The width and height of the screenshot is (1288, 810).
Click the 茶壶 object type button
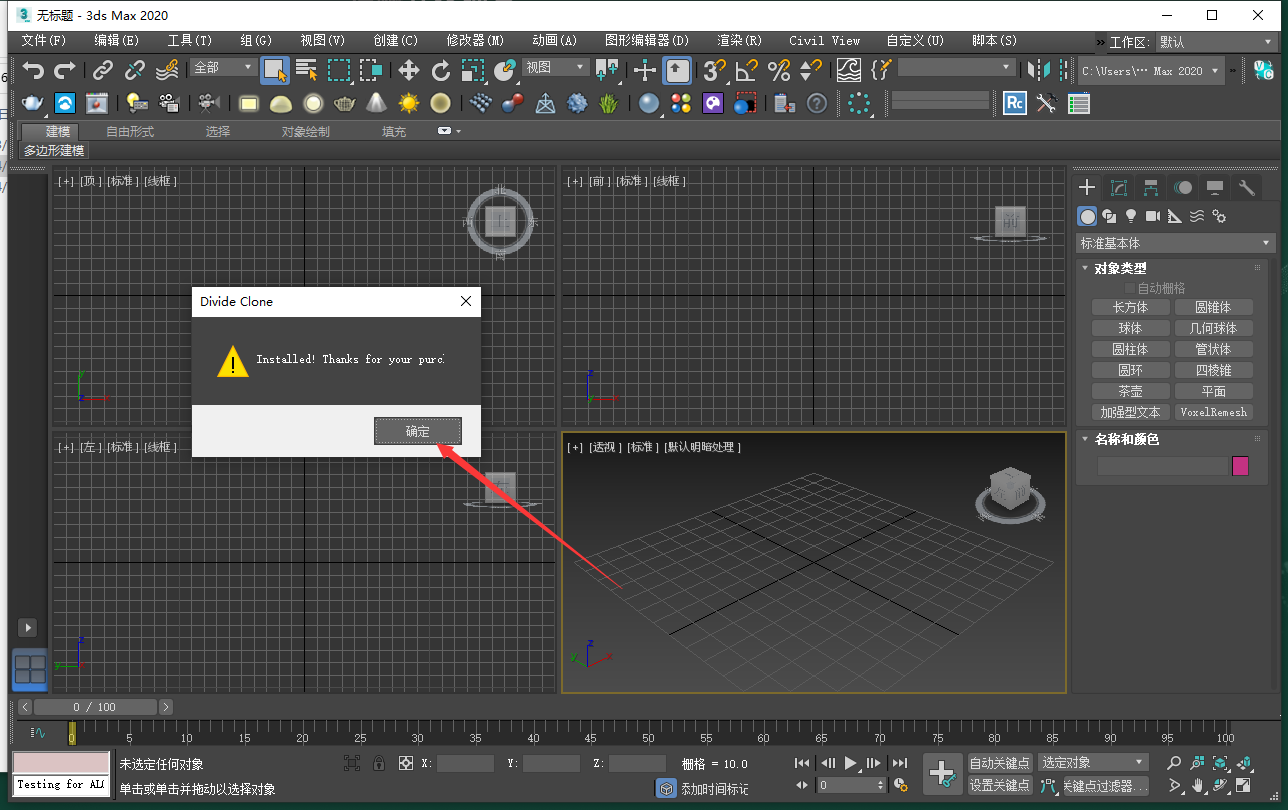pos(1130,391)
